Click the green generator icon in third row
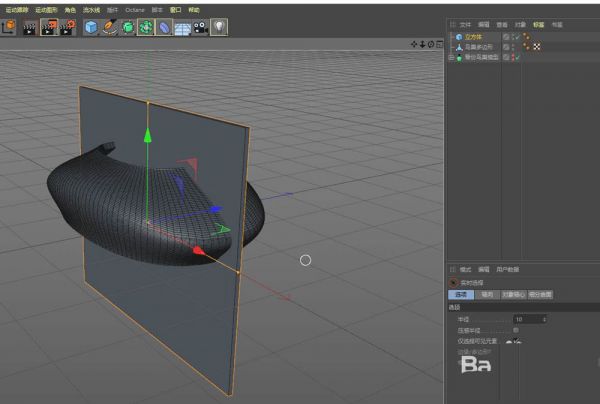 (459, 57)
